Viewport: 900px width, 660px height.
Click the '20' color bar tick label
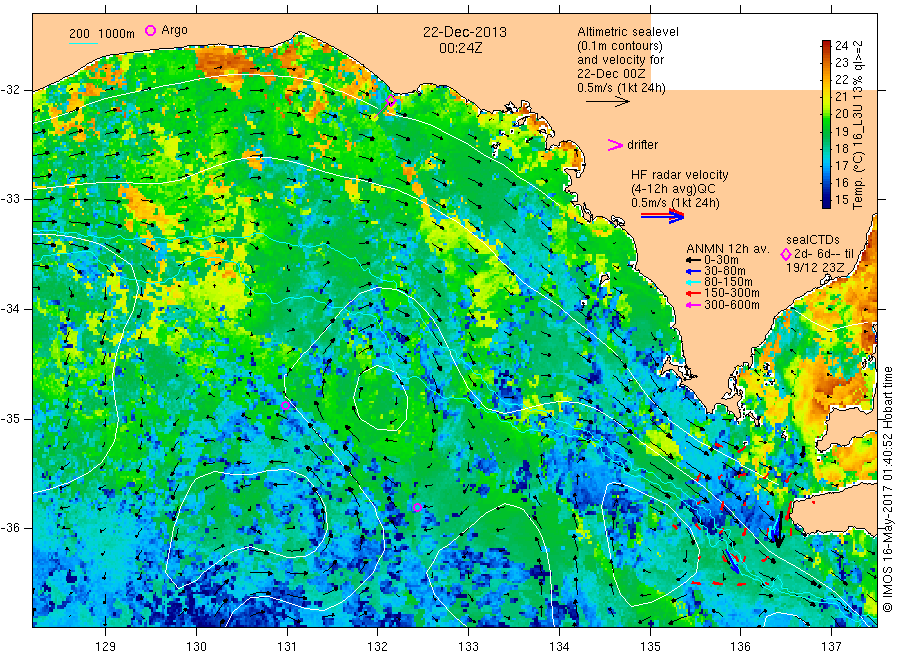[x=841, y=114]
